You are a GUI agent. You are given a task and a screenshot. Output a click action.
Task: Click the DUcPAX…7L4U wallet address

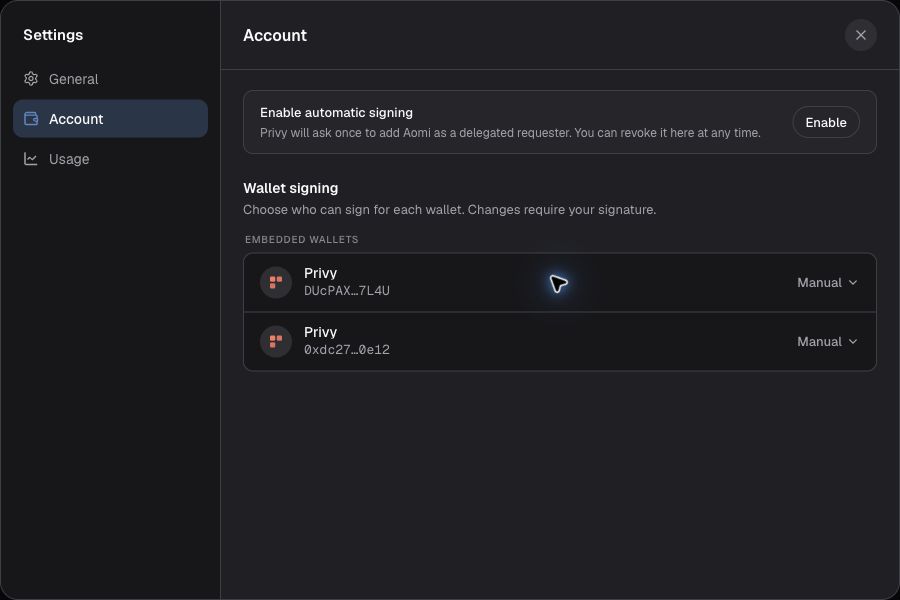pos(347,291)
